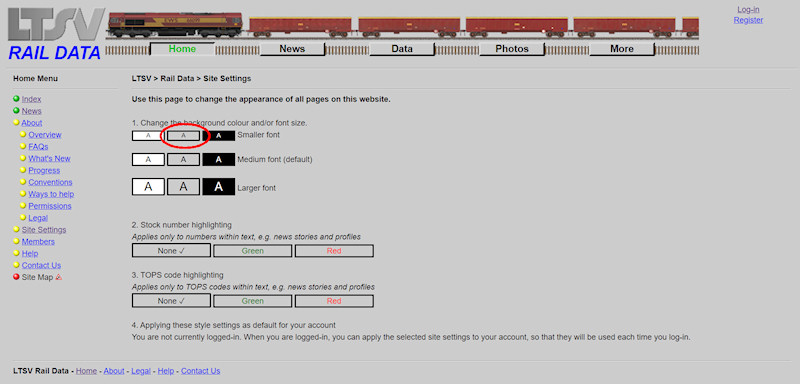This screenshot has width=800, height=384.
Task: Open the Photos navigation tab
Action: point(512,49)
